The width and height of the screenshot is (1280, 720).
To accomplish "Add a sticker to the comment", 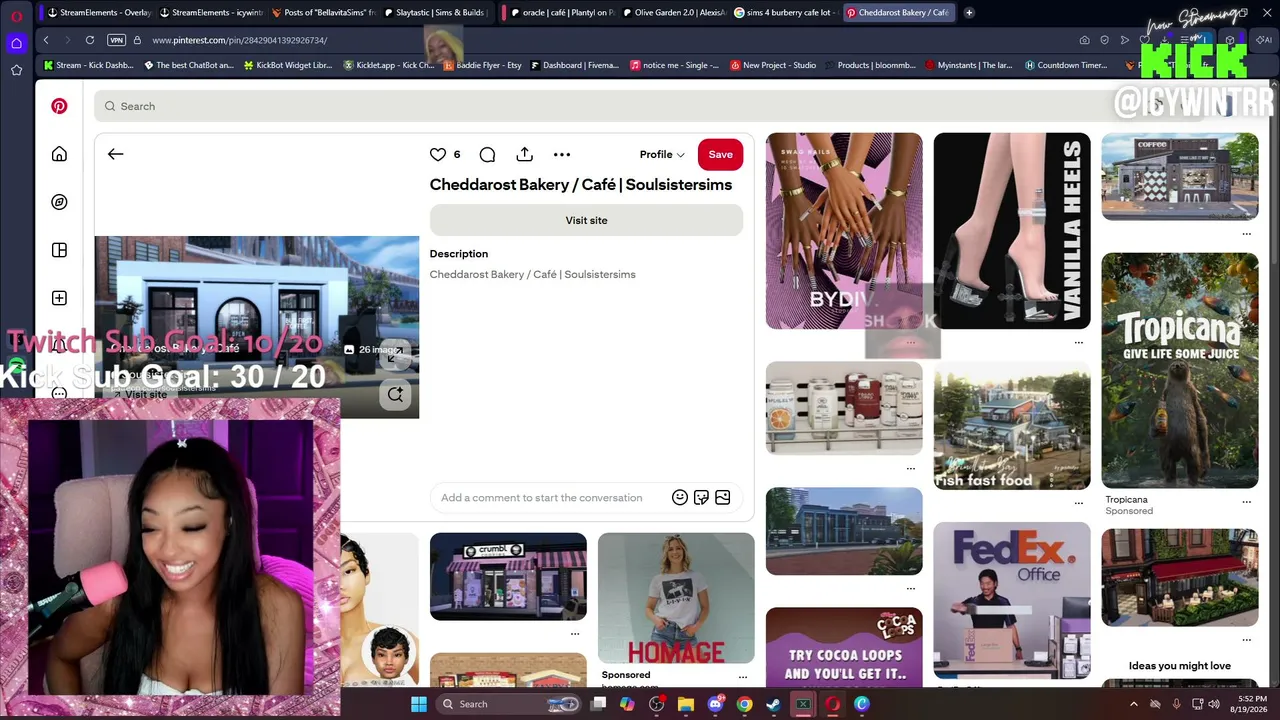I will tap(701, 497).
